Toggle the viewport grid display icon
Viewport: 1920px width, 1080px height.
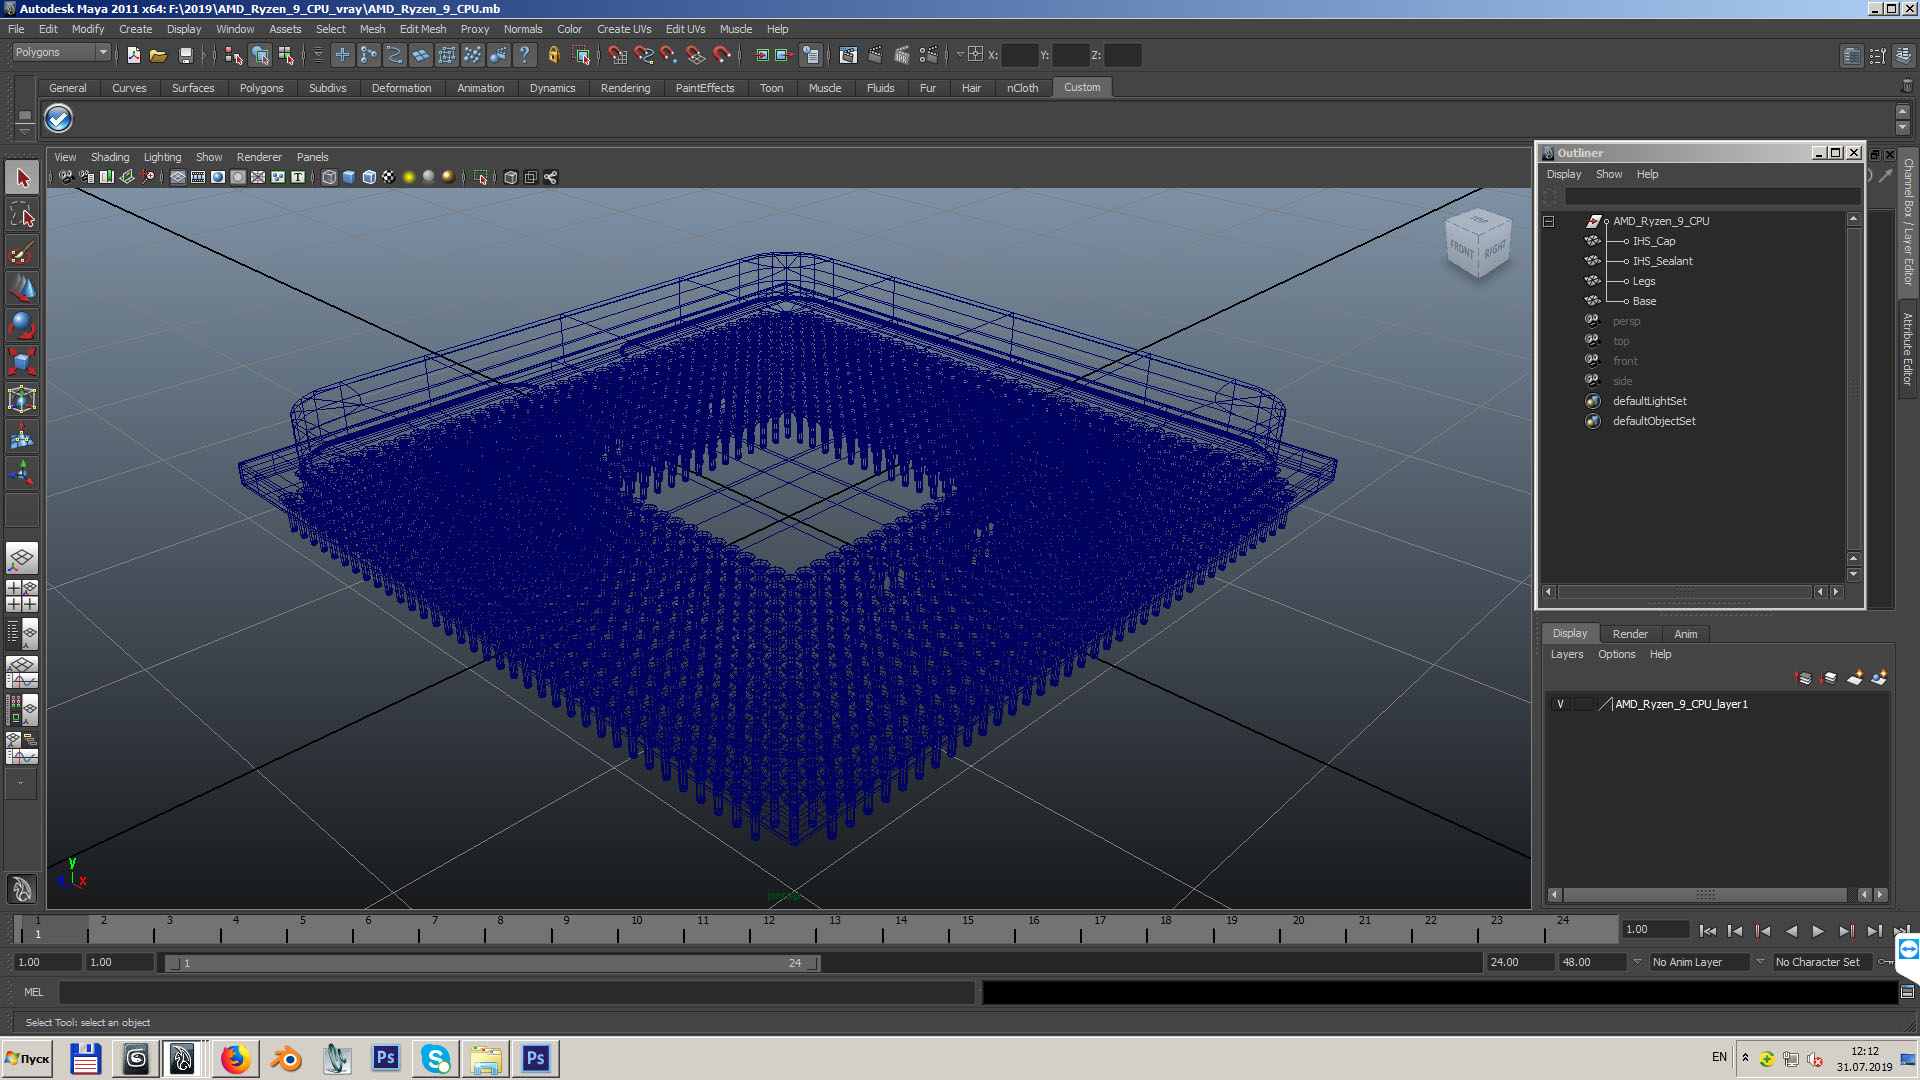(x=177, y=177)
